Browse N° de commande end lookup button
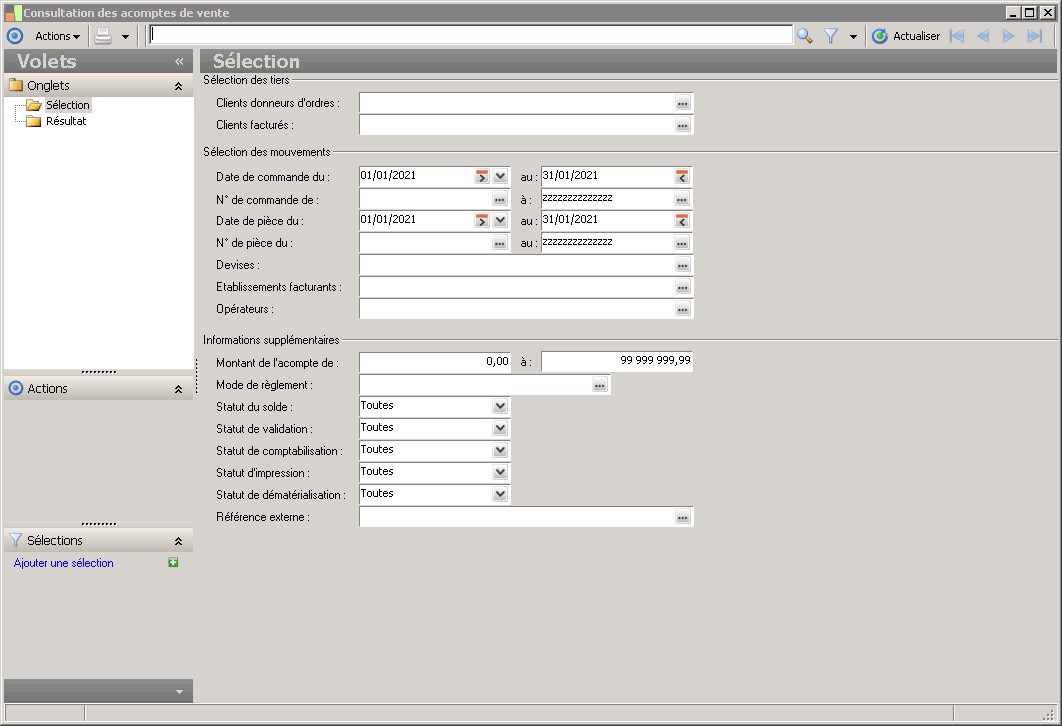 coord(682,199)
